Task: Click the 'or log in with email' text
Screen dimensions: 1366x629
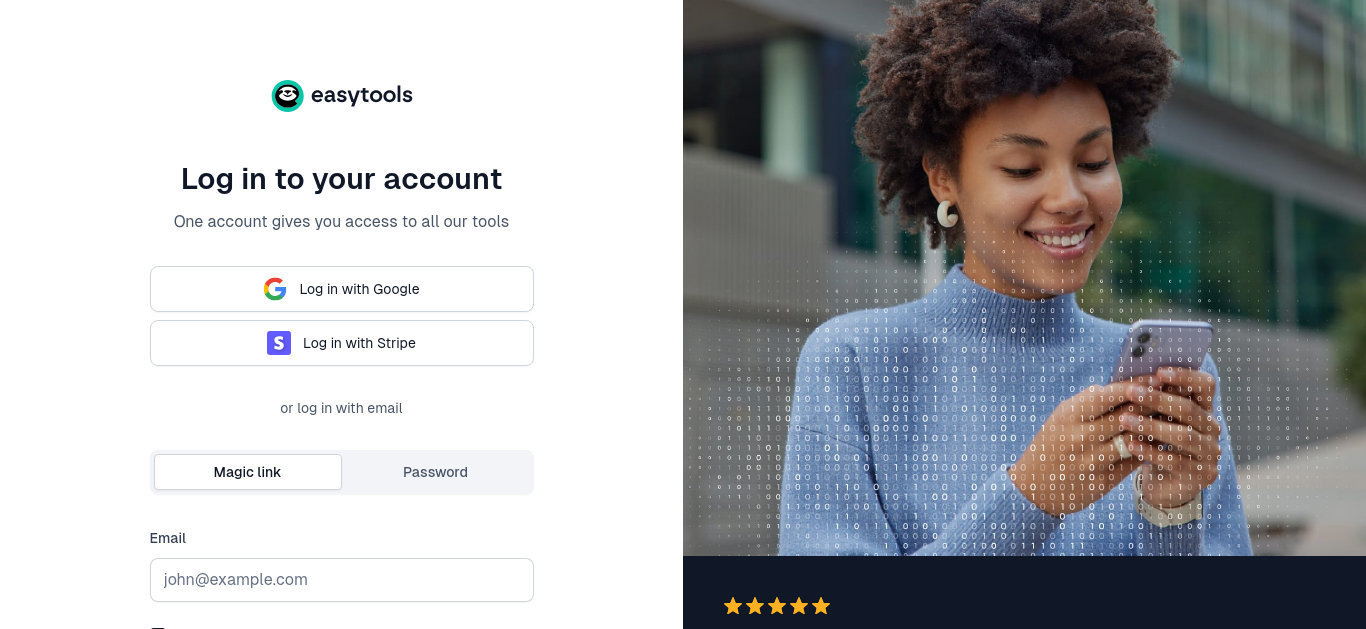Action: pyautogui.click(x=342, y=408)
